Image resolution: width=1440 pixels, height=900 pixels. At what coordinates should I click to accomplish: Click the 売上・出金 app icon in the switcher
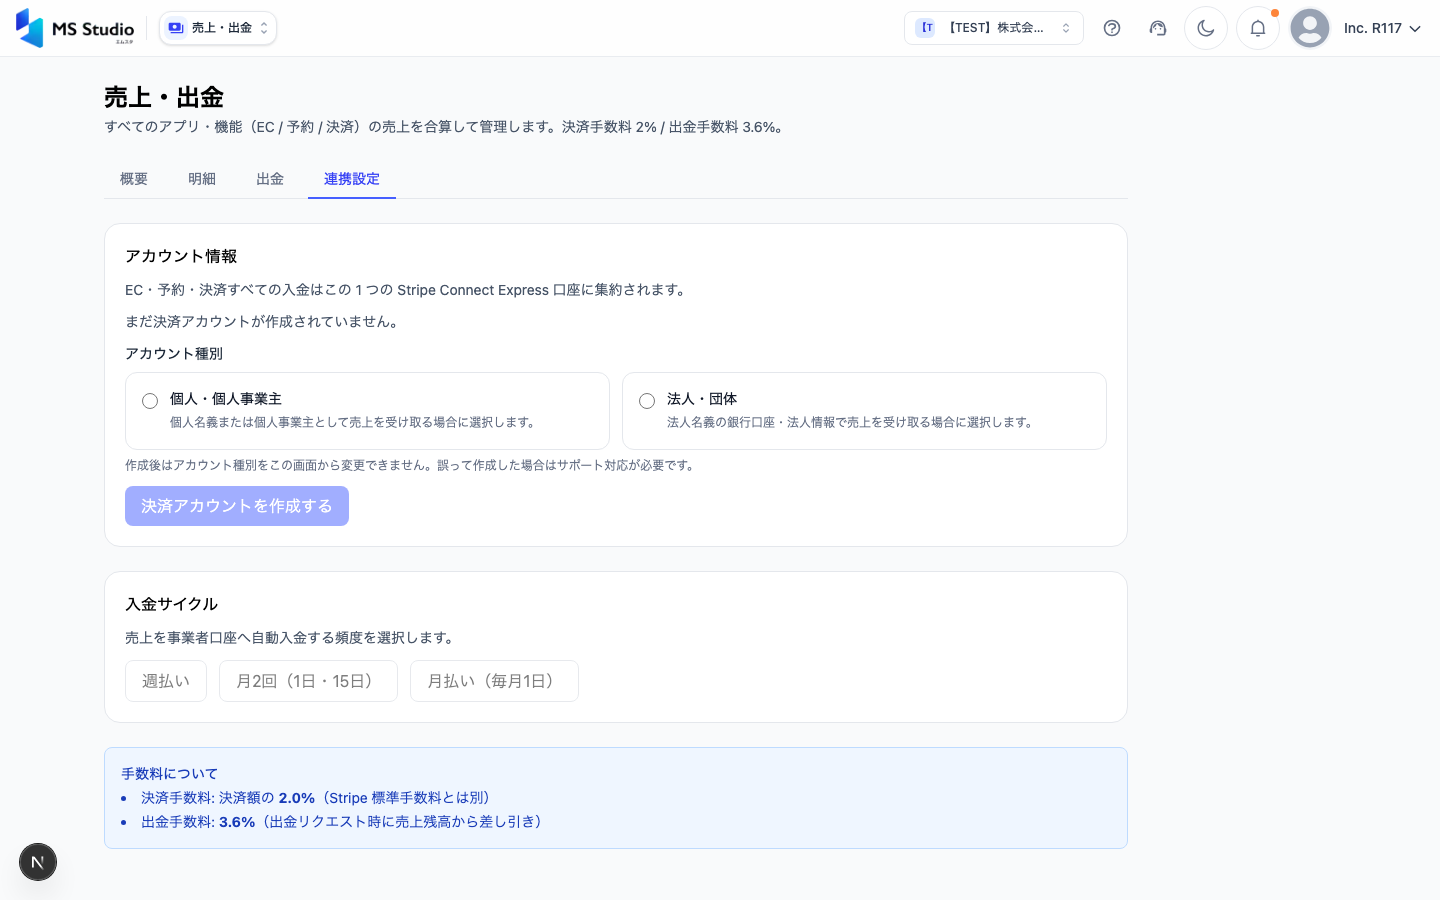176,28
